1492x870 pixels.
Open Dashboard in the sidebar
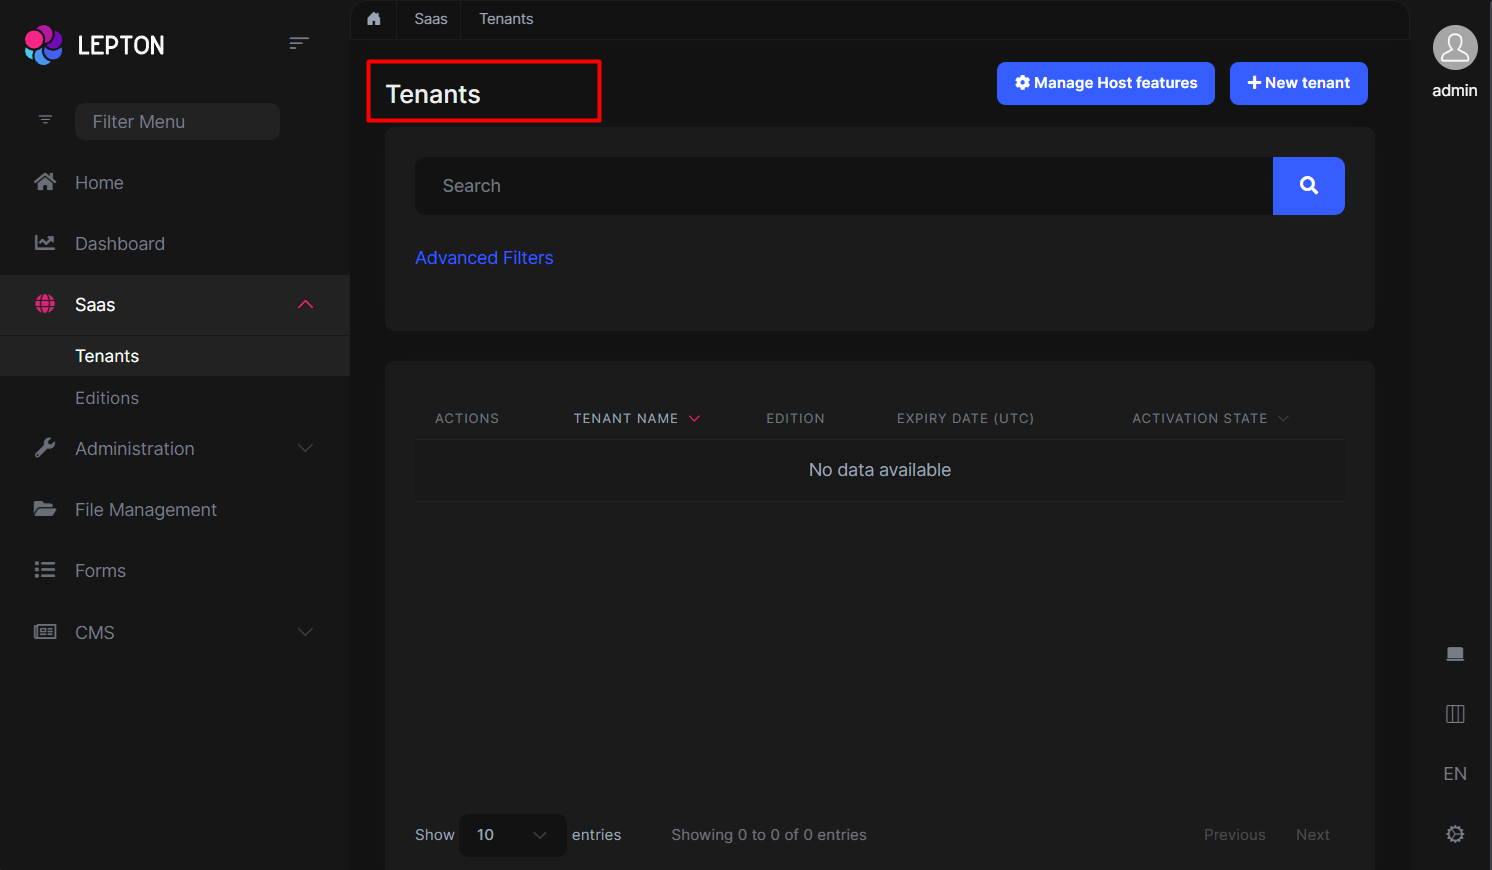click(120, 243)
